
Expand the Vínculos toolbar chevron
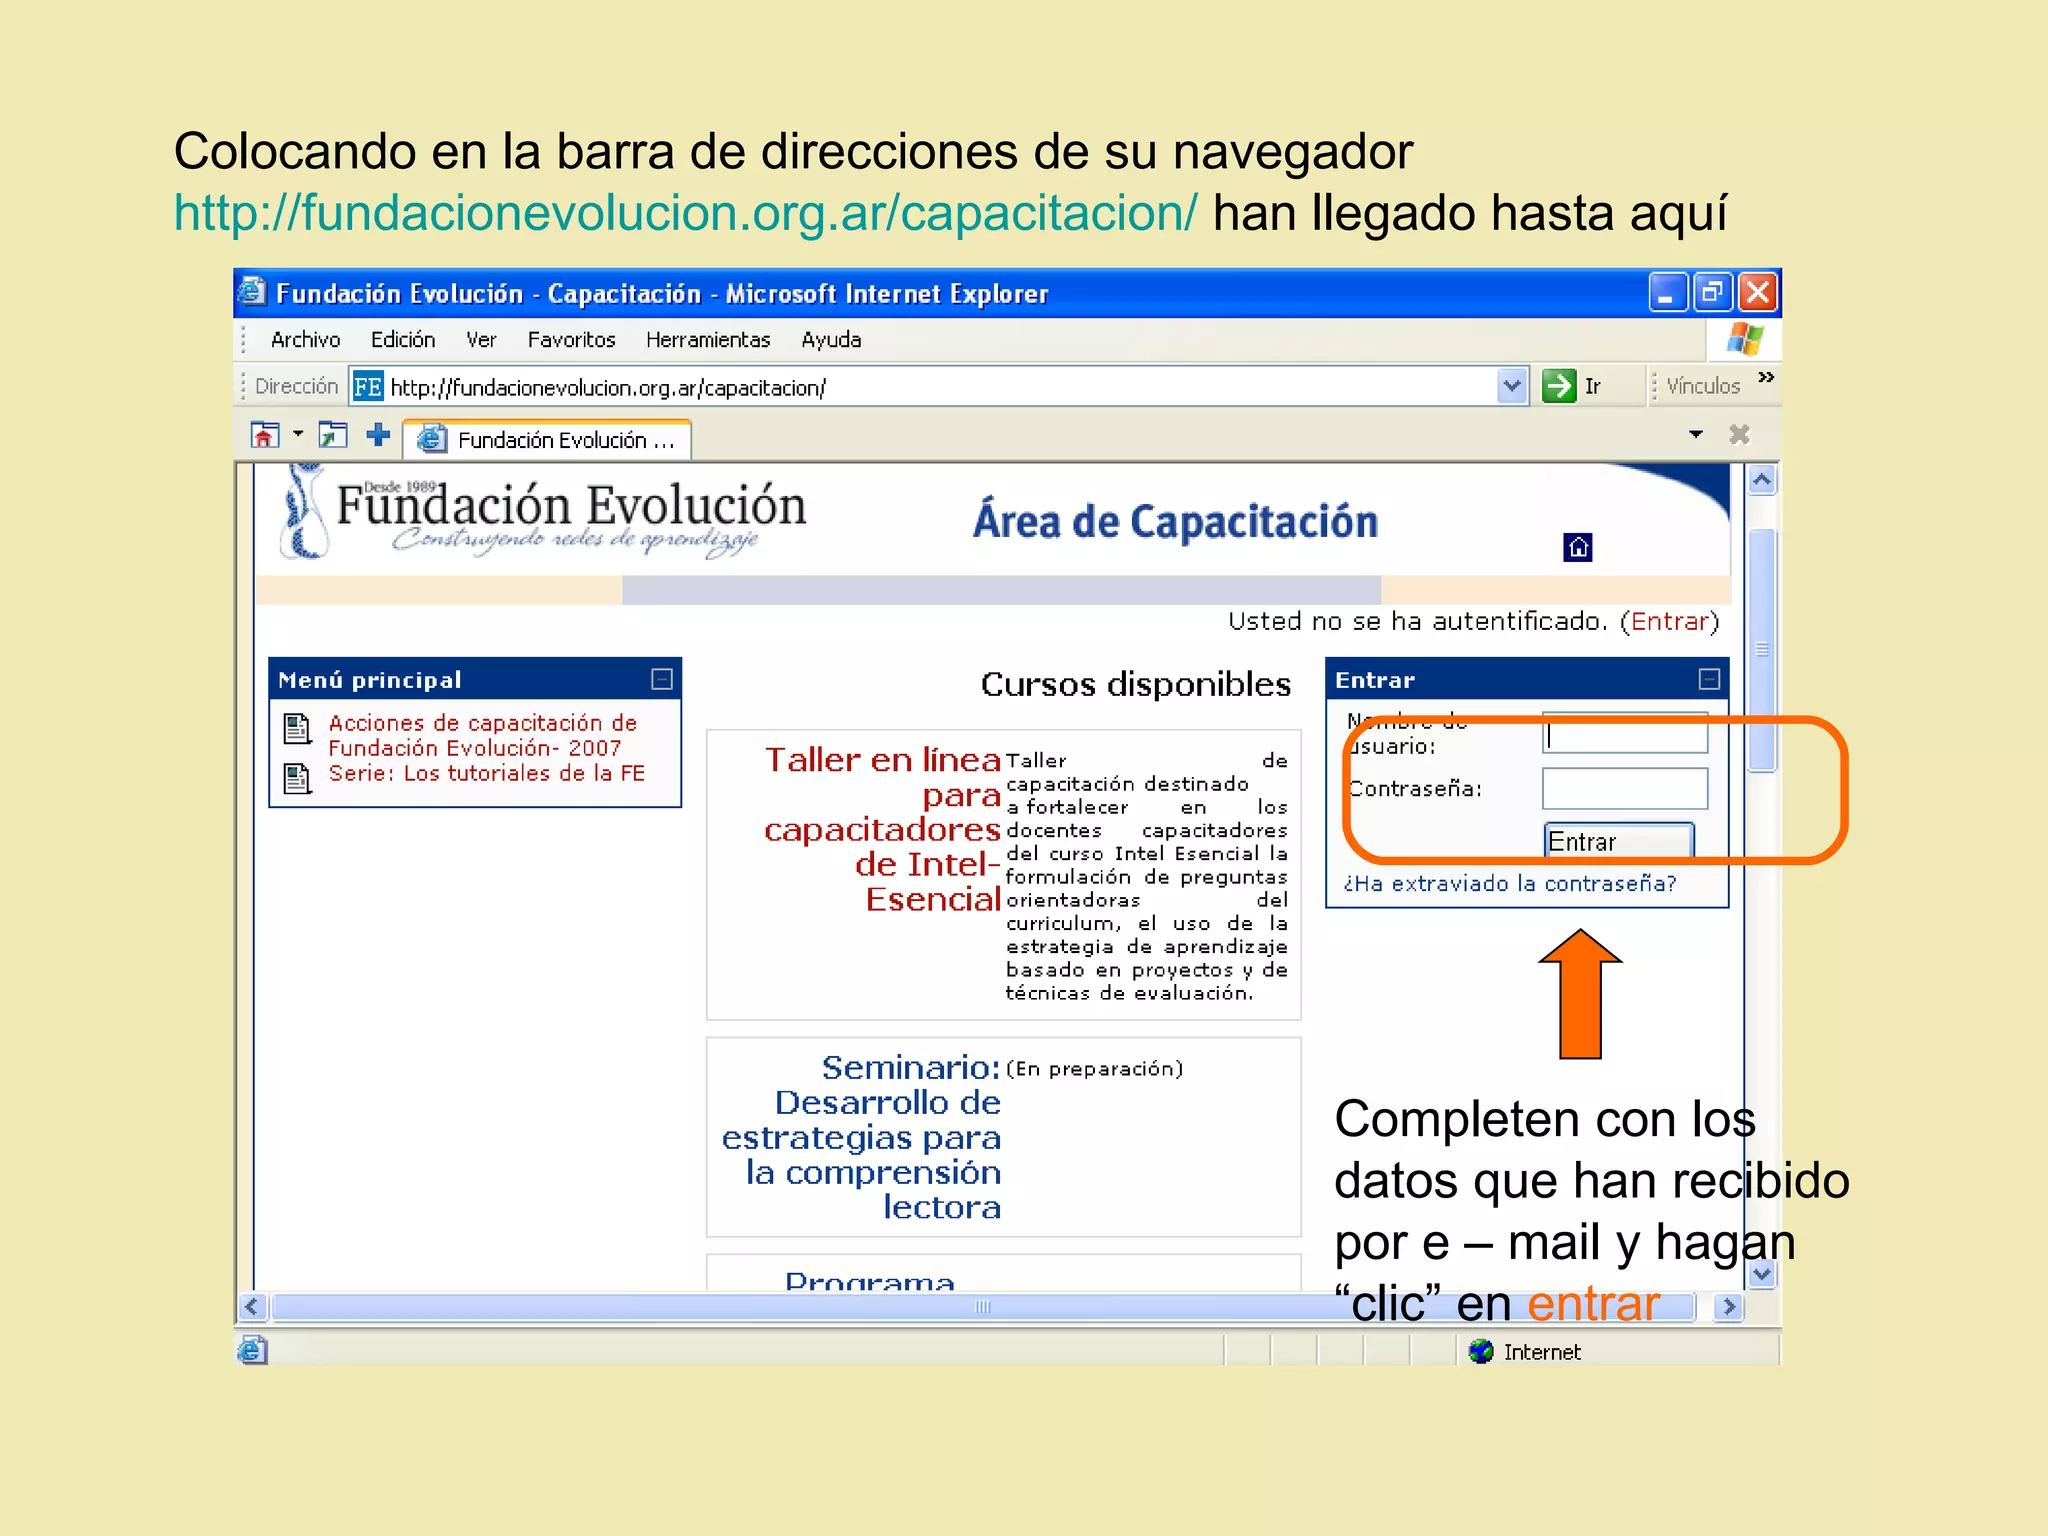click(x=1766, y=378)
